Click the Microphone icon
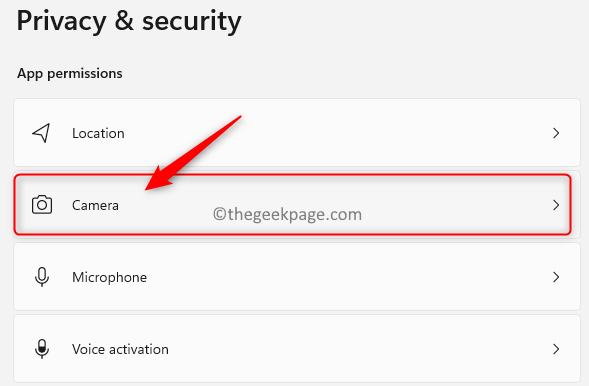589x386 pixels. [42, 277]
